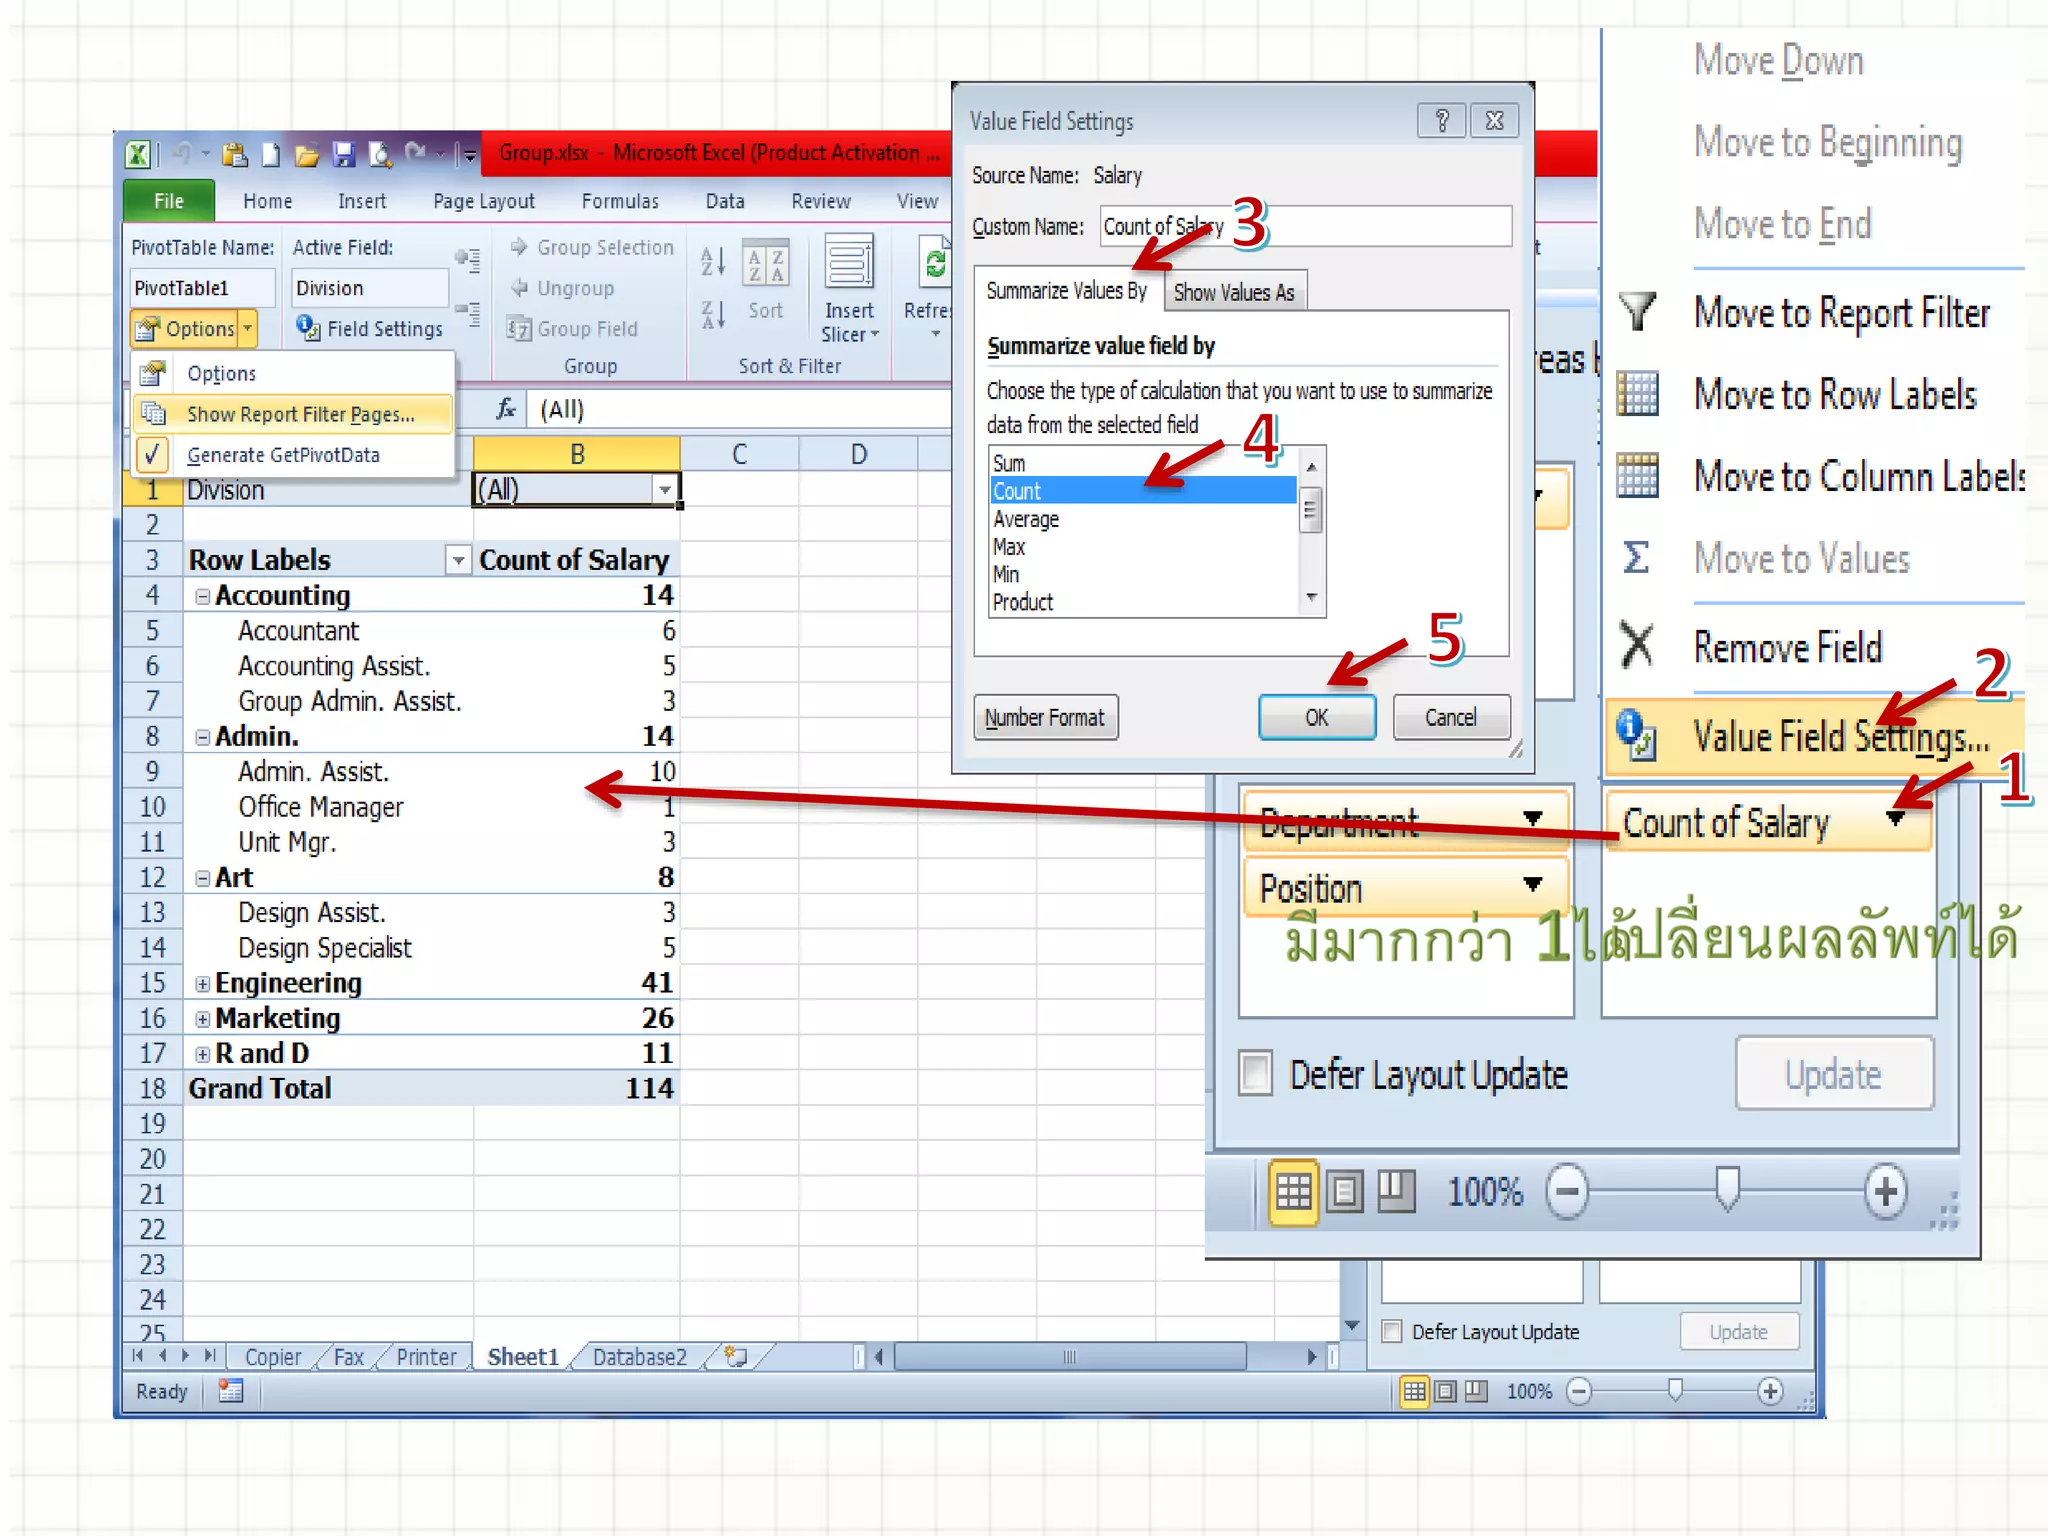Click the Remove Field X icon

coord(1637,646)
